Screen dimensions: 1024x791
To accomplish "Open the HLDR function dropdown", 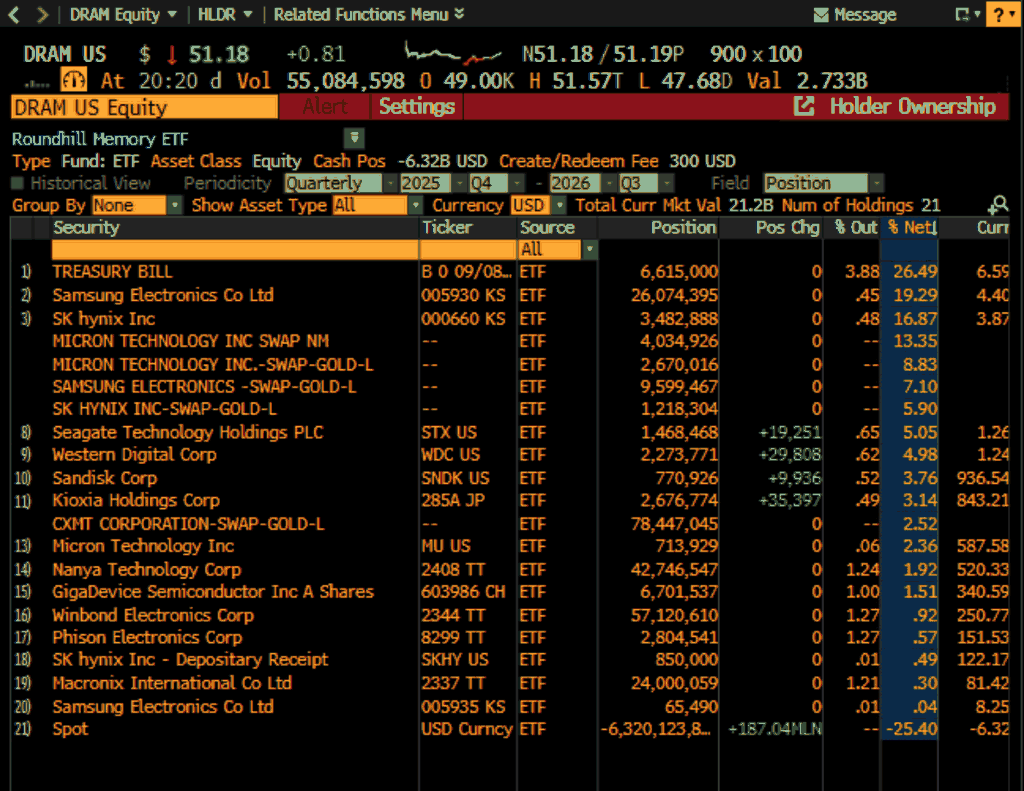I will tap(225, 14).
